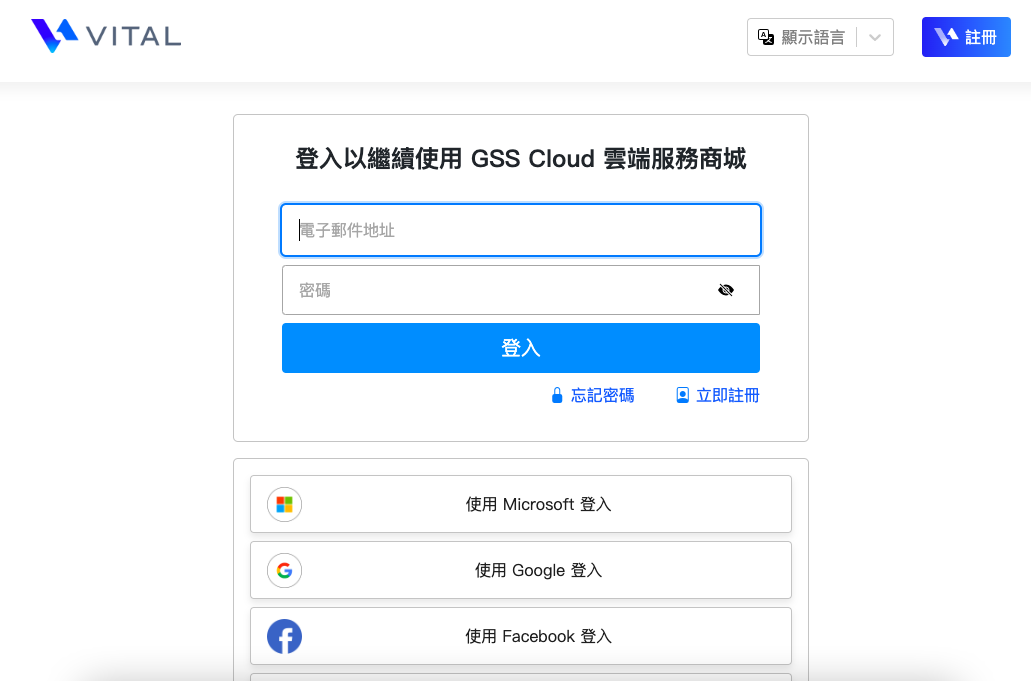Focus the 電子郵件地址 email field
1031x681 pixels.
(520, 230)
